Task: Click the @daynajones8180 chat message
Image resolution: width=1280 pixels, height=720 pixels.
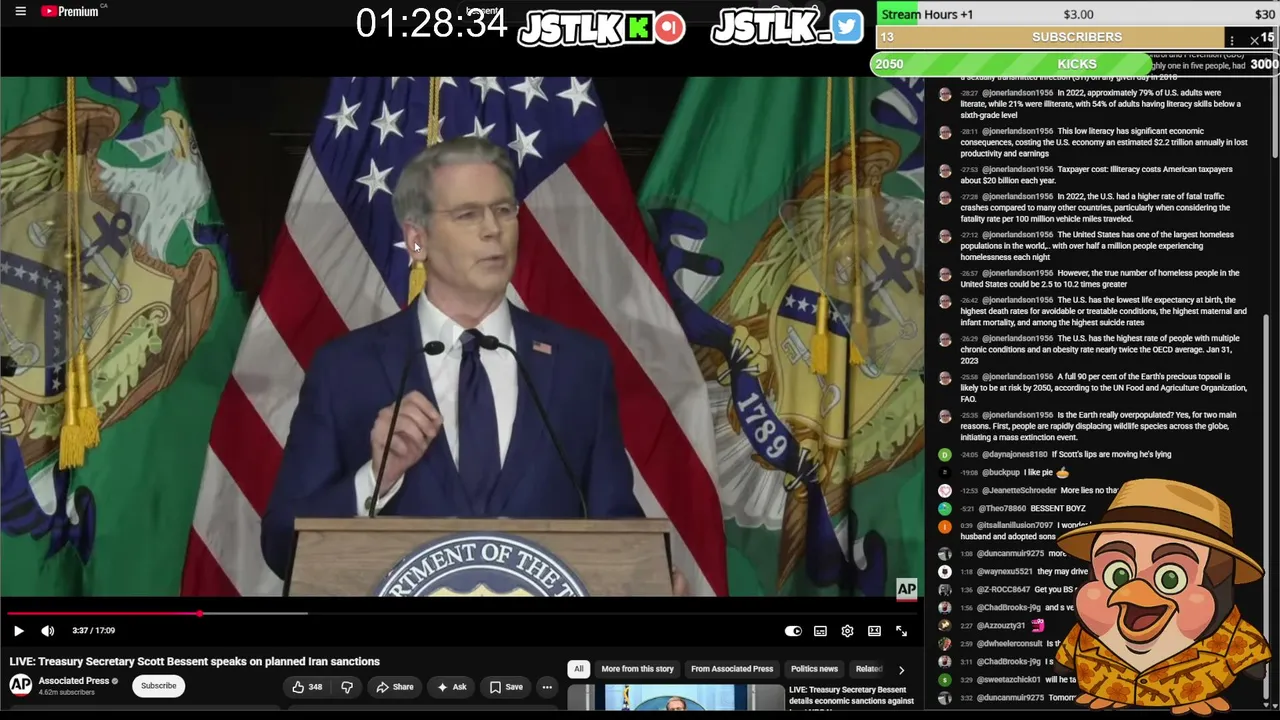Action: pyautogui.click(x=1054, y=454)
